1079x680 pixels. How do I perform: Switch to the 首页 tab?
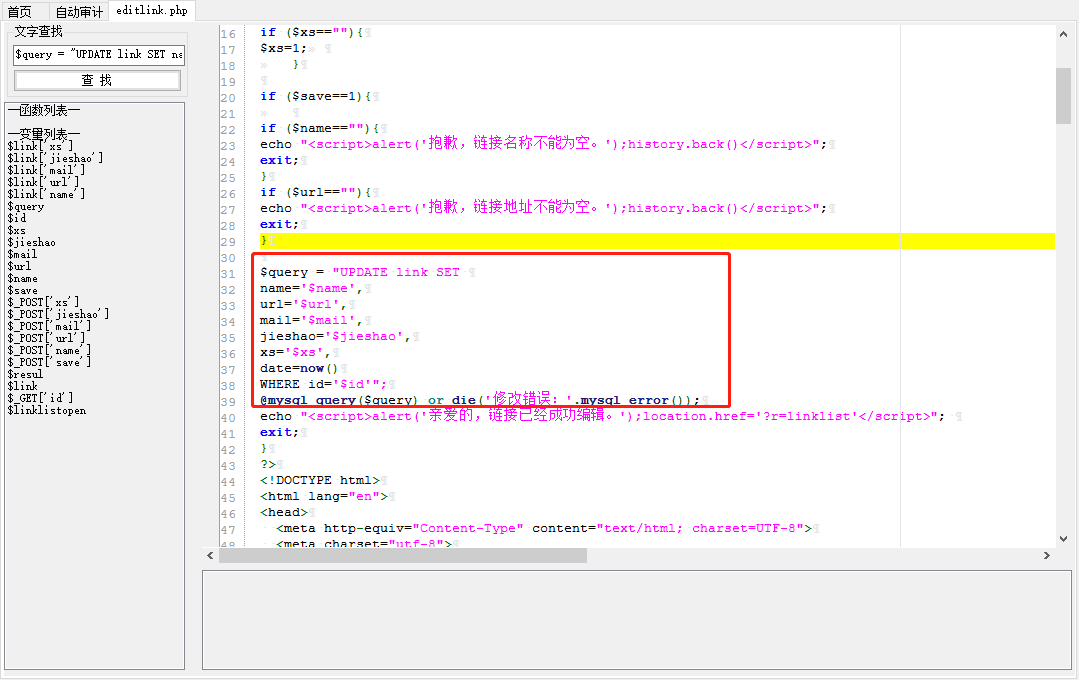pyautogui.click(x=20, y=12)
